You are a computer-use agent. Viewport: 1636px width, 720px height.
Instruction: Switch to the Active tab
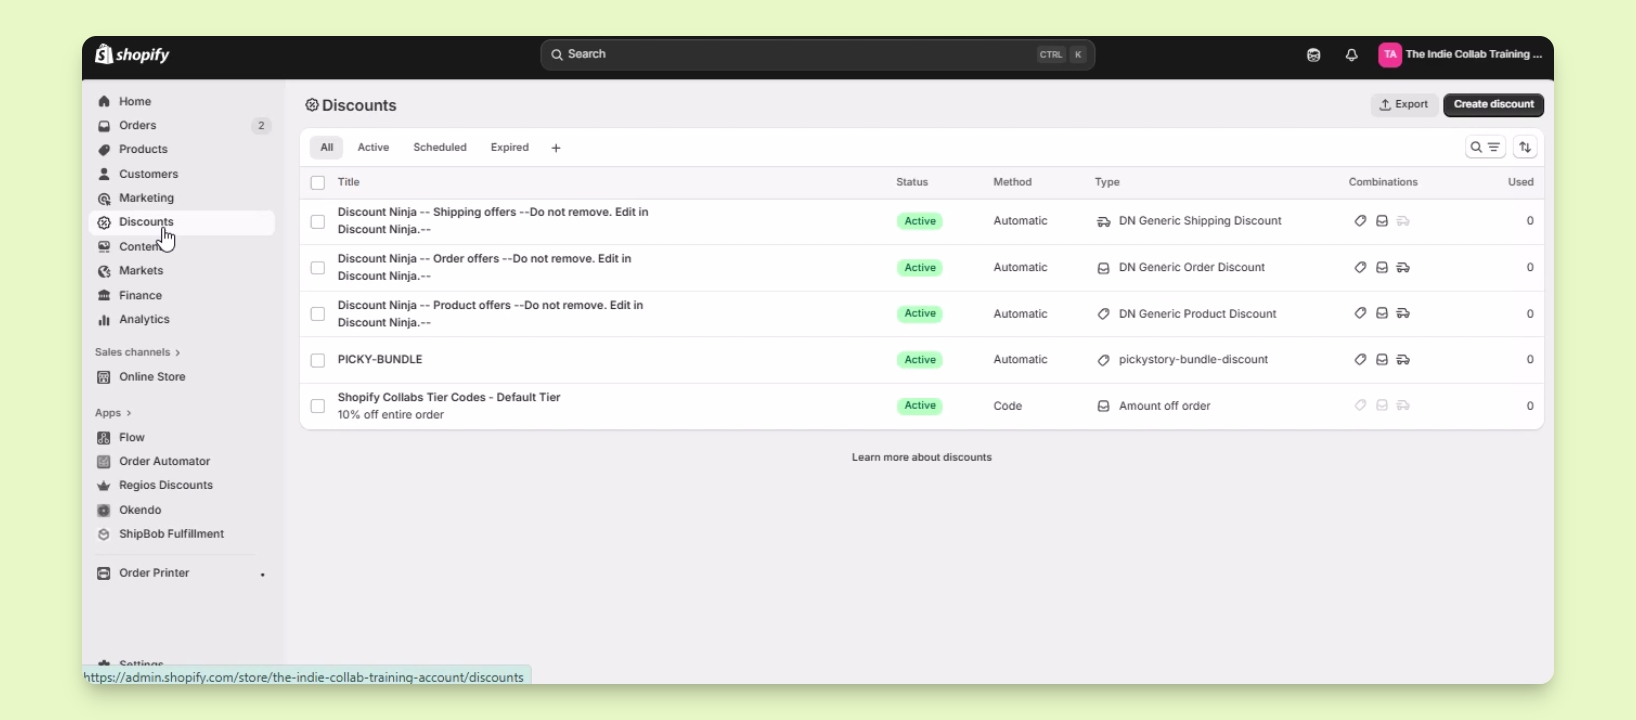[x=373, y=147]
